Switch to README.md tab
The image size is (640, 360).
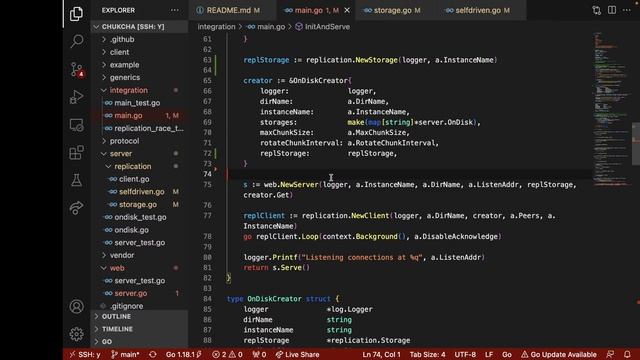point(233,10)
